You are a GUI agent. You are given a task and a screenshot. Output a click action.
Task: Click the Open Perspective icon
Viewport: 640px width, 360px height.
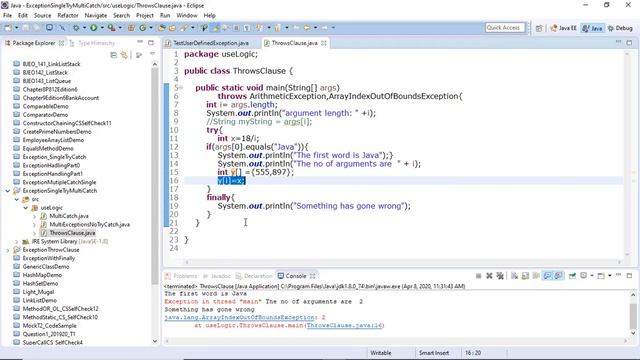539,28
